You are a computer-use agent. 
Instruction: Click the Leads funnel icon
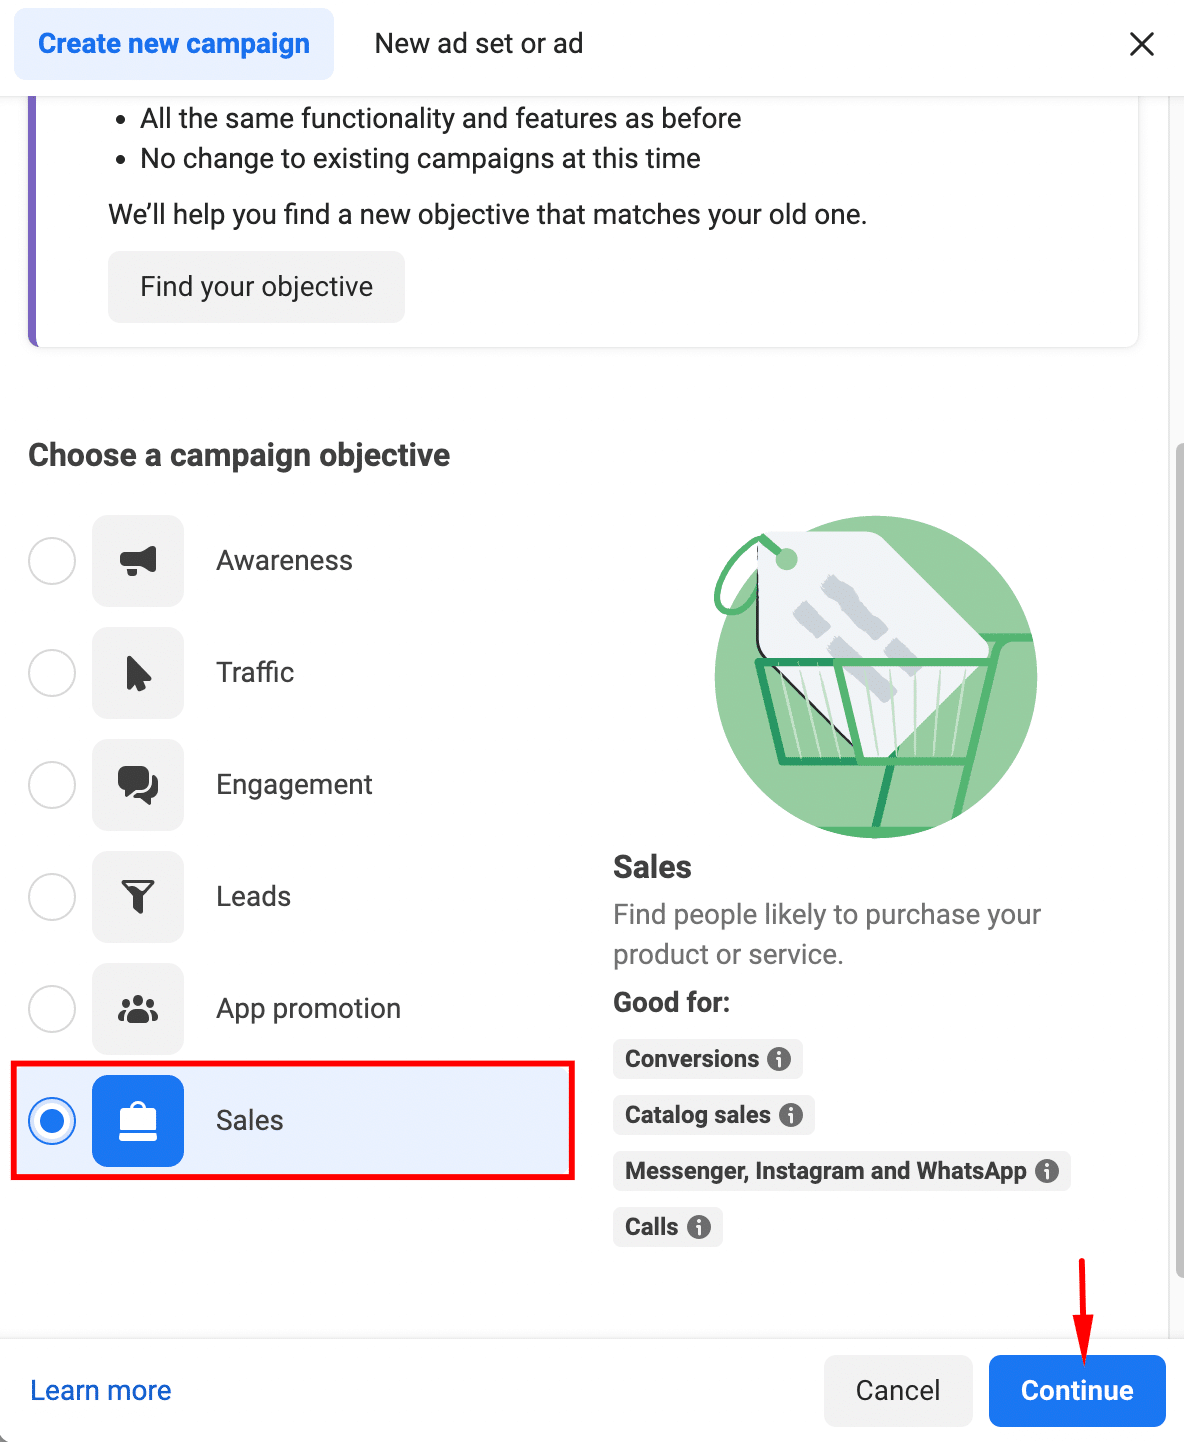(x=138, y=897)
